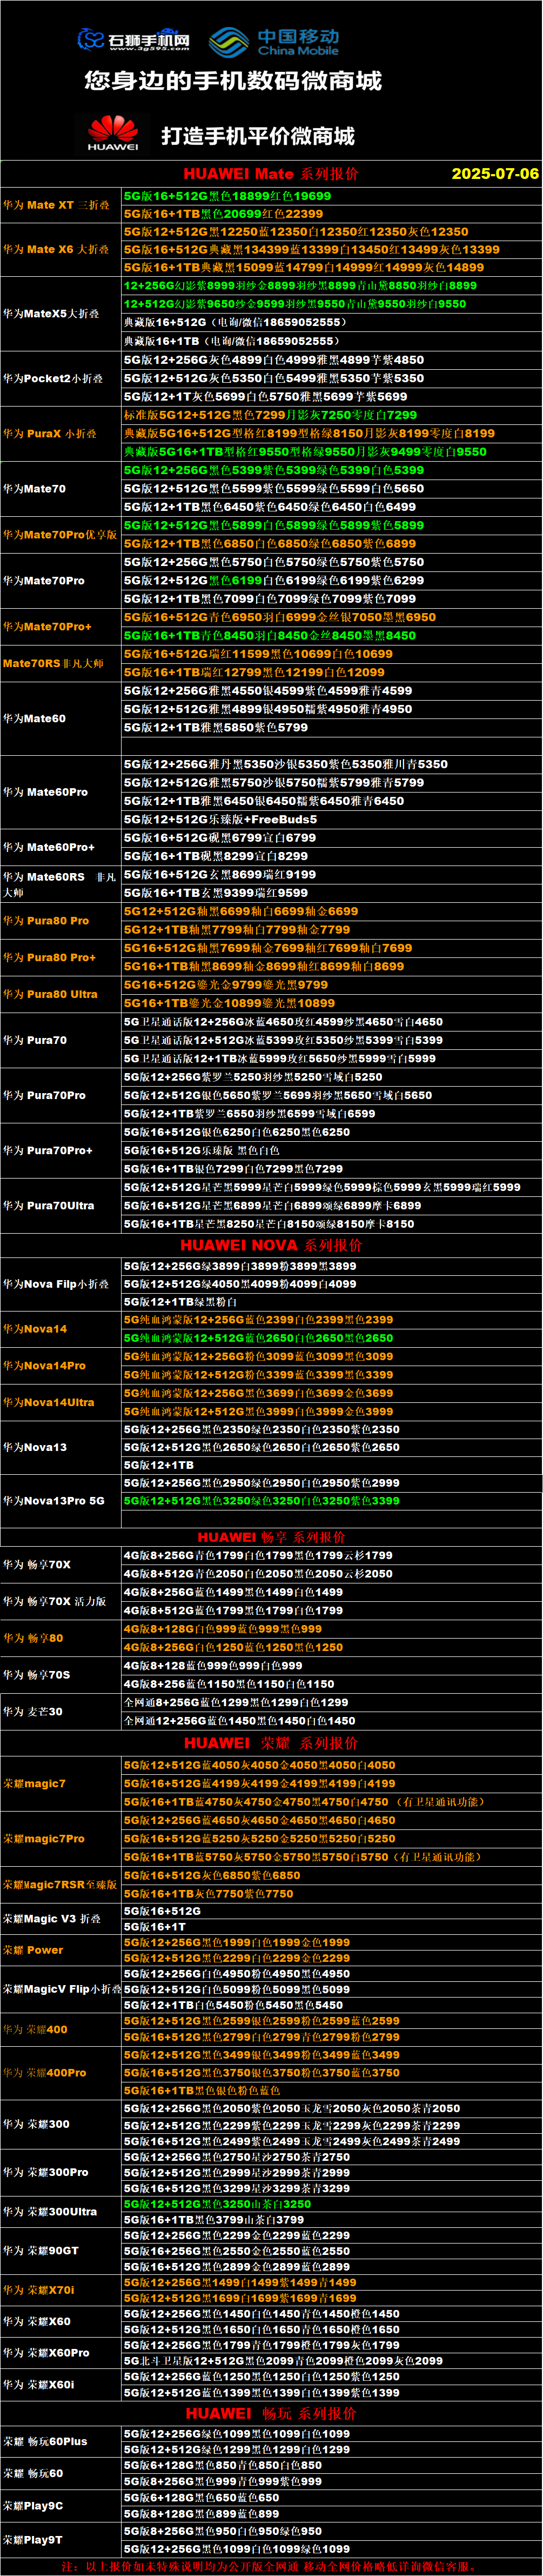The image size is (543, 2576).
Task: Click the date 2025-07-06
Action: click(x=495, y=174)
